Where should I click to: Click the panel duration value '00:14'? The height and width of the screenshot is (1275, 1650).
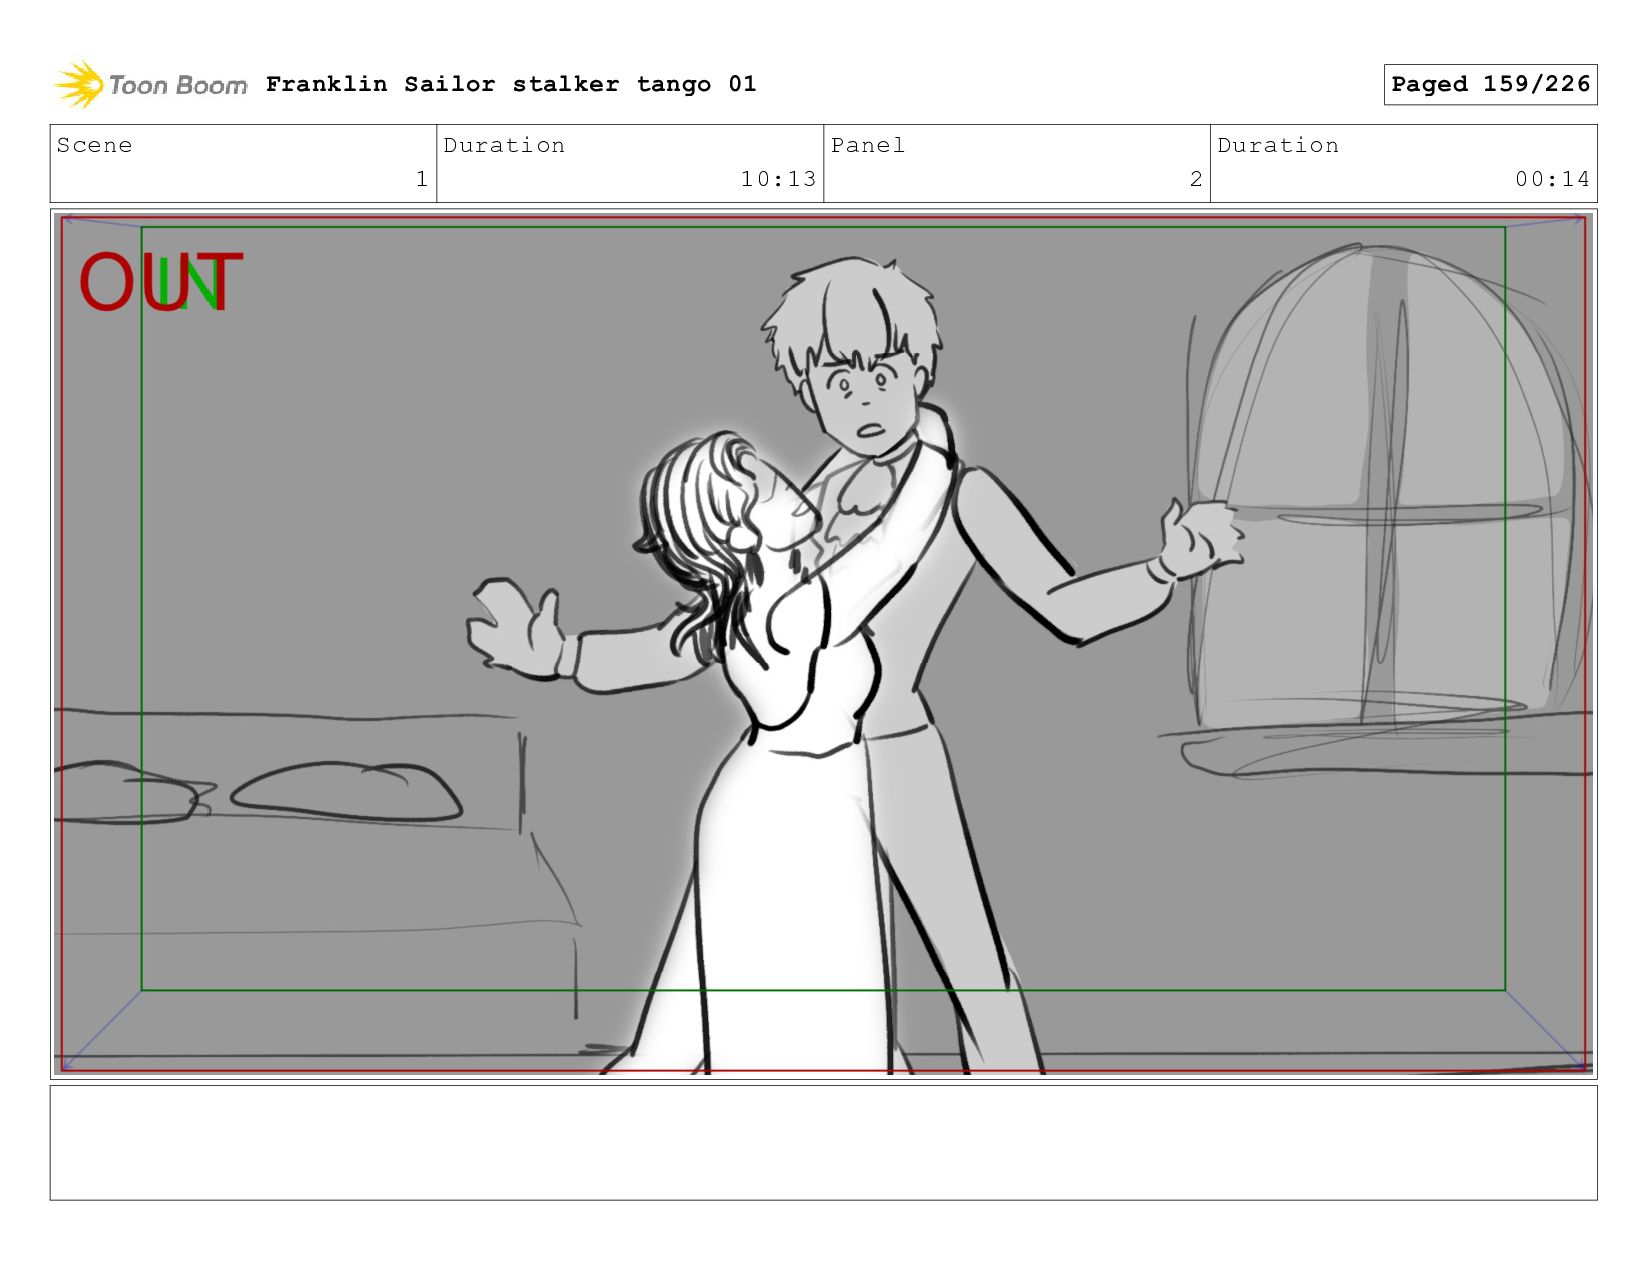1552,179
